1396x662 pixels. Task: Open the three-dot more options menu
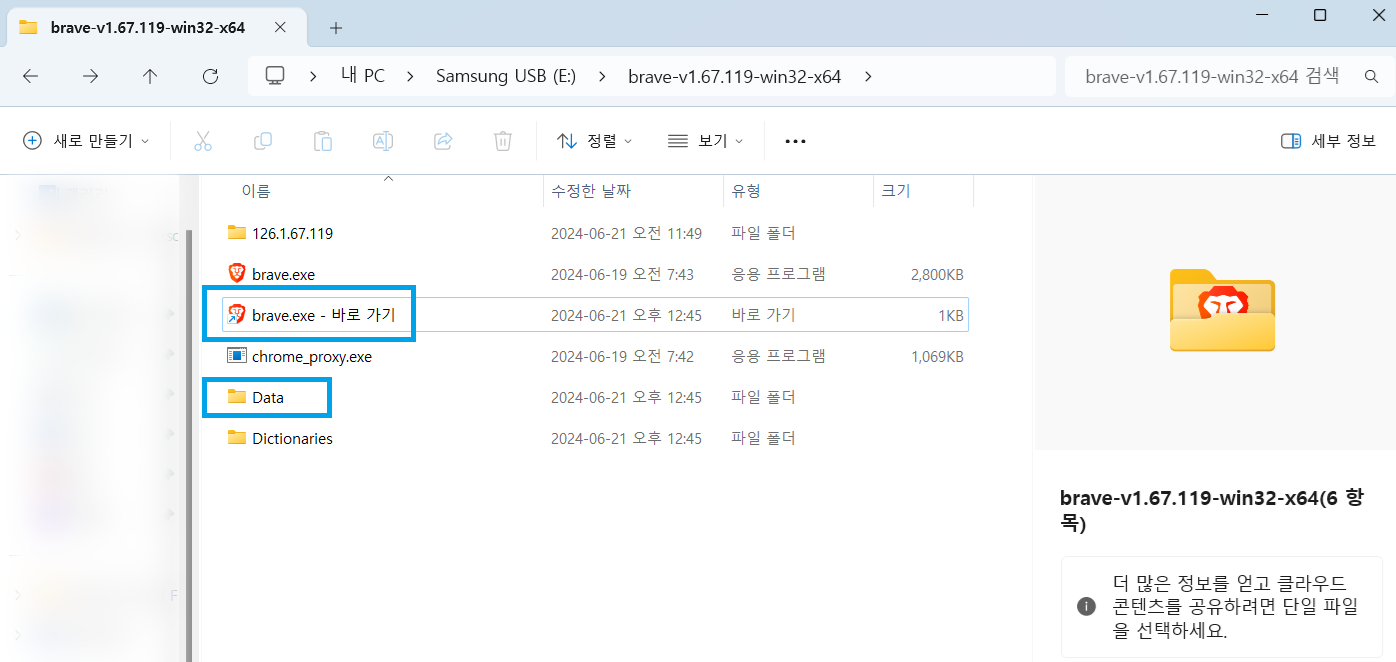795,141
